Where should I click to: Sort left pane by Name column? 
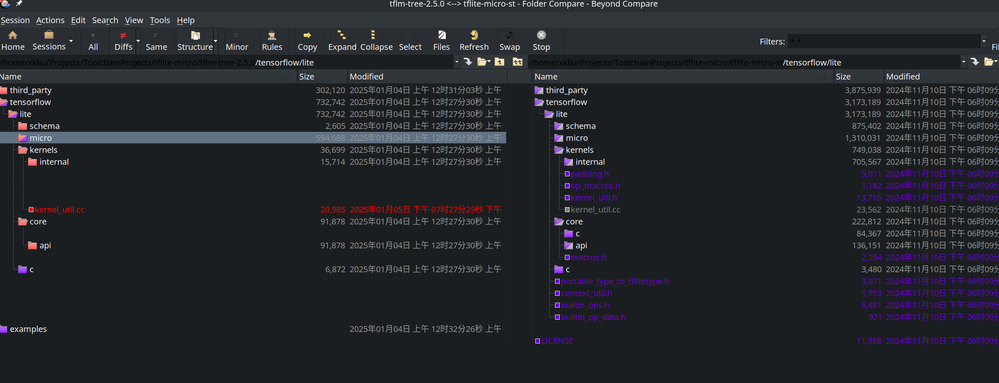coord(148,76)
